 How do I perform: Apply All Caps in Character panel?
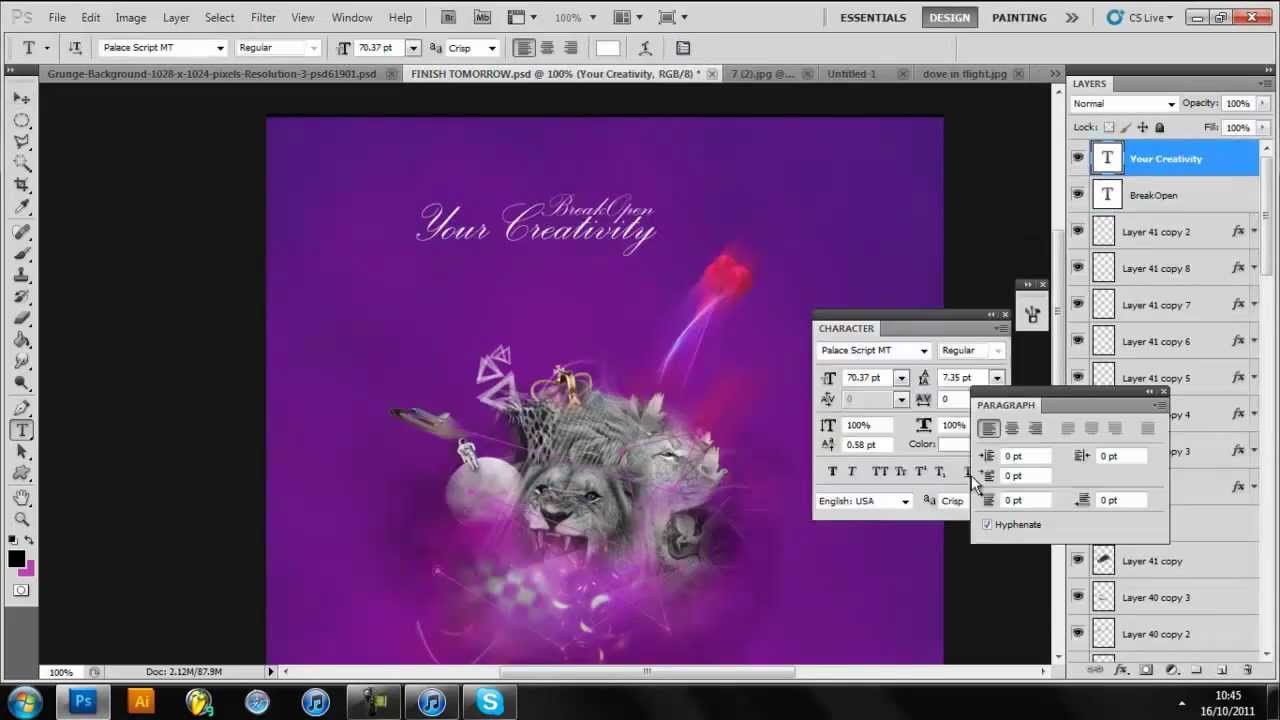(879, 471)
